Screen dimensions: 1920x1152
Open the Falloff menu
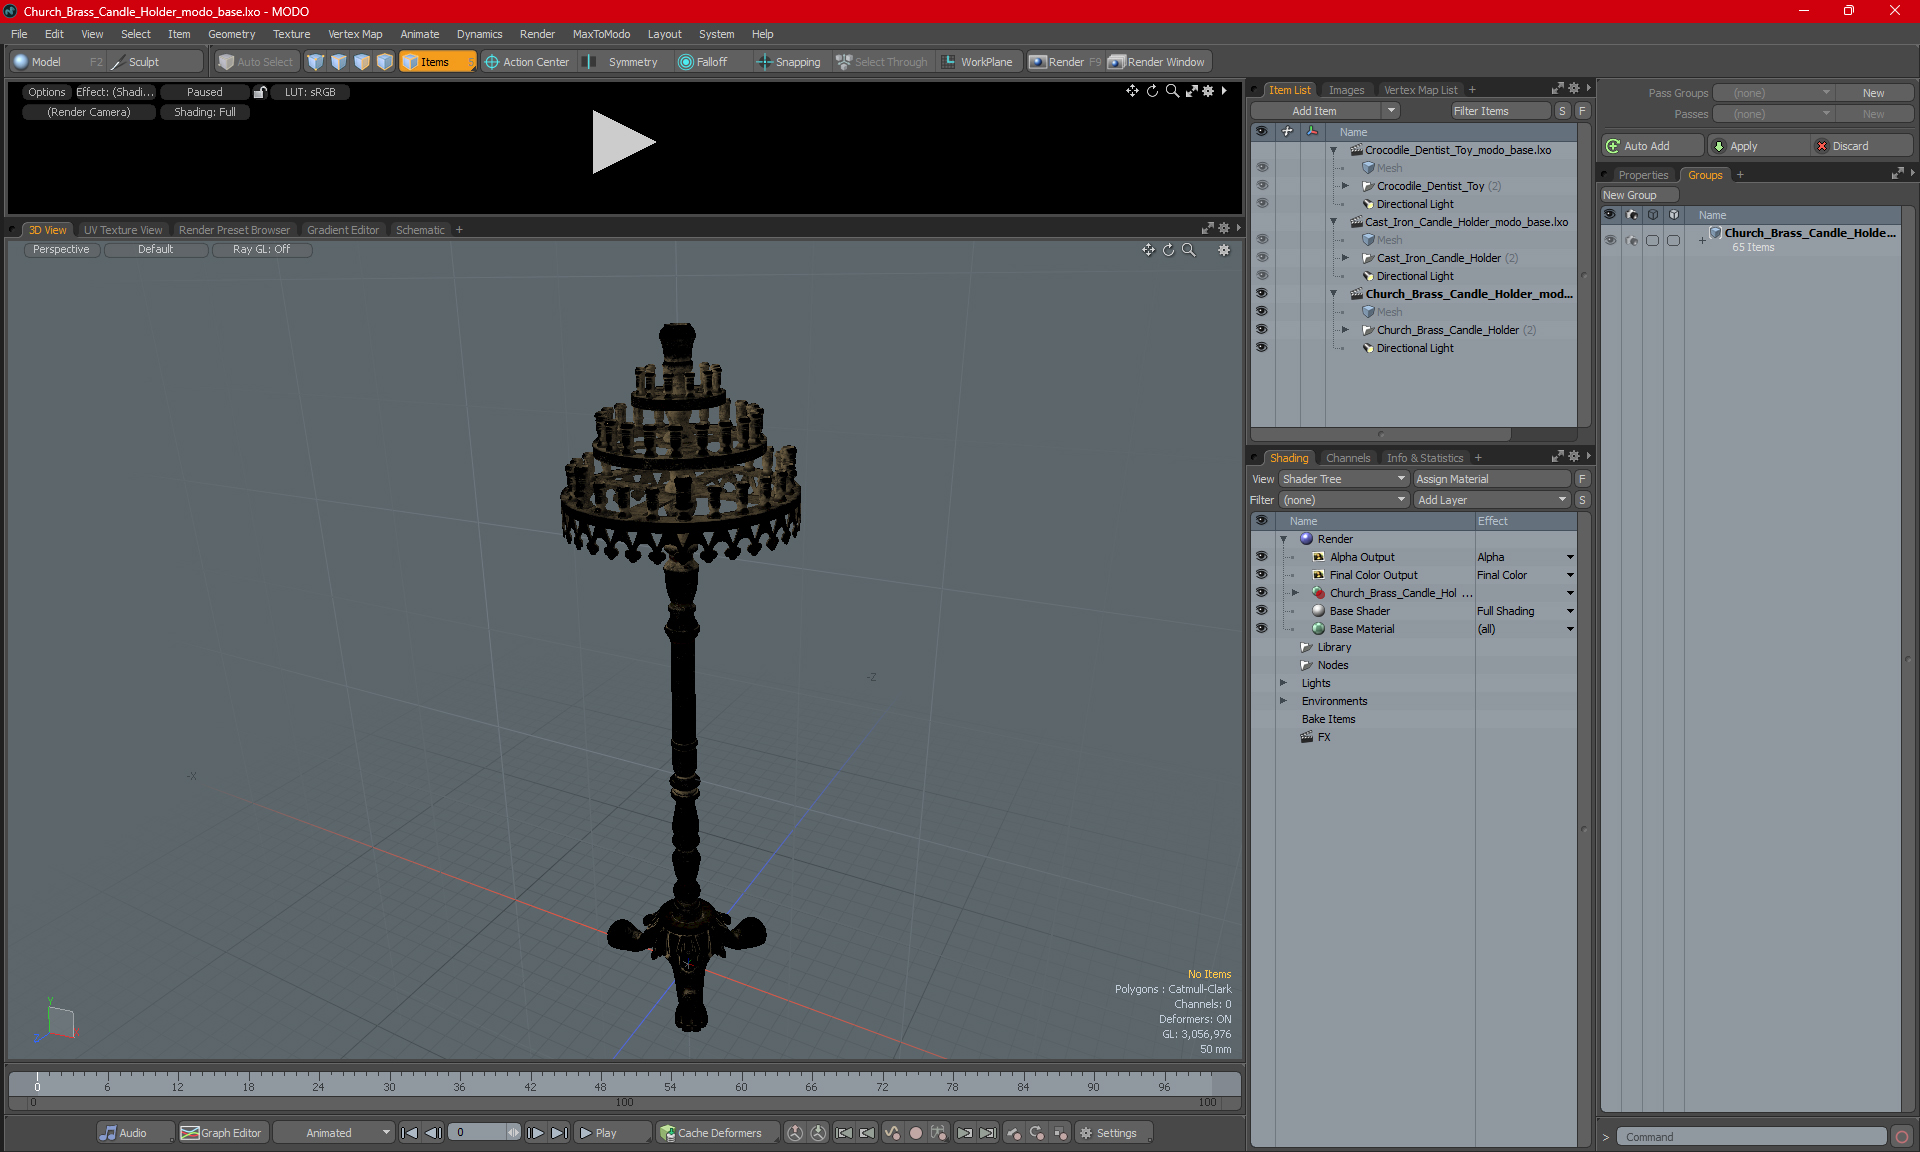(703, 62)
